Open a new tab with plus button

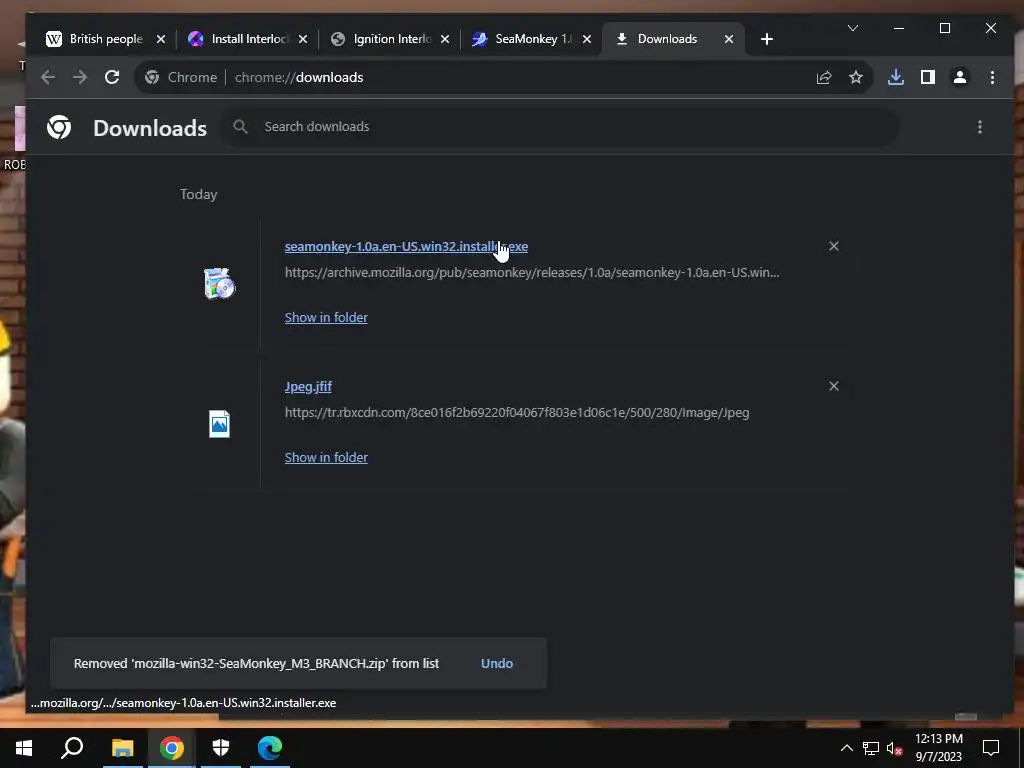coord(767,39)
